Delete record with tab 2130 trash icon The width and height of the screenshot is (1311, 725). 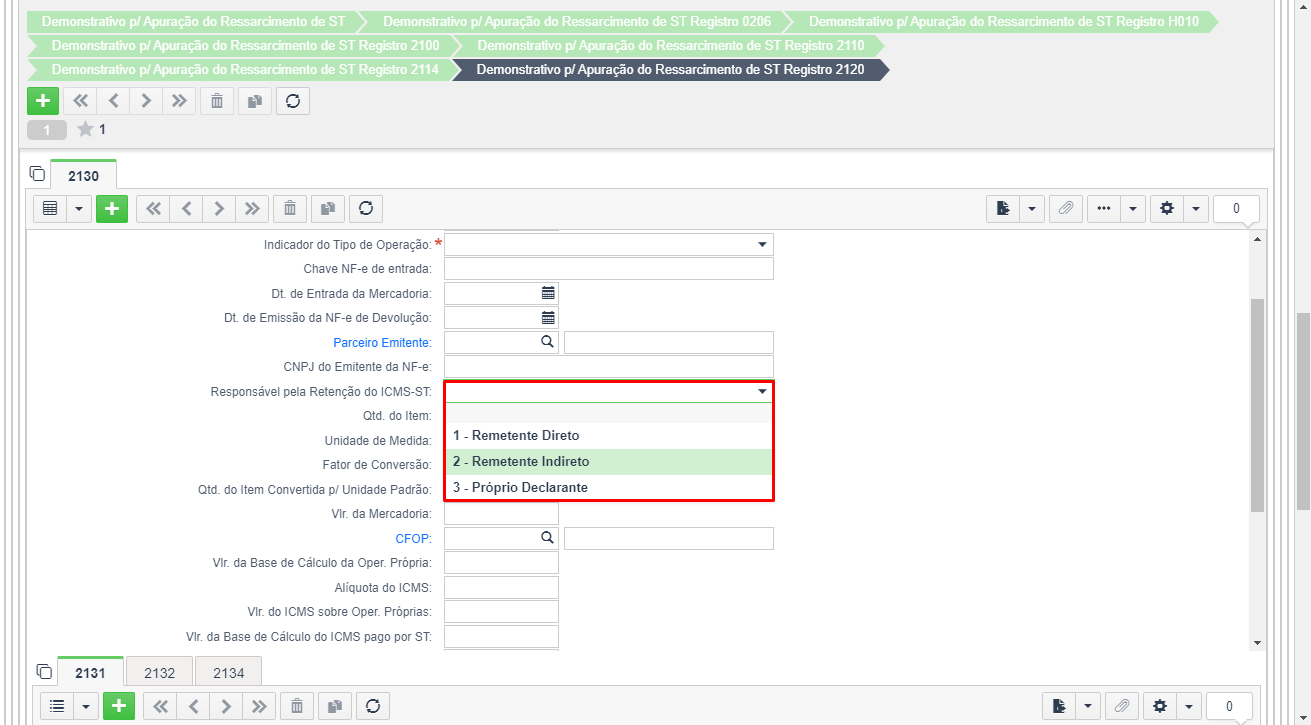(290, 208)
